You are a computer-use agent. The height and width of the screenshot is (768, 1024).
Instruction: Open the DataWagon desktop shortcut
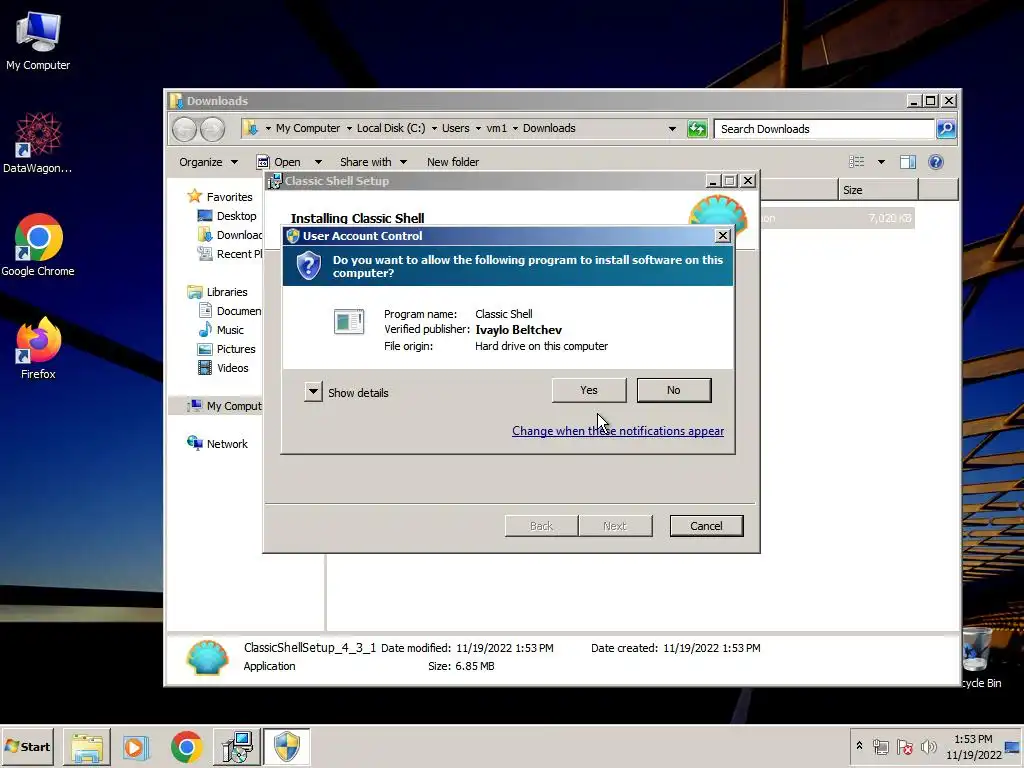(x=38, y=142)
